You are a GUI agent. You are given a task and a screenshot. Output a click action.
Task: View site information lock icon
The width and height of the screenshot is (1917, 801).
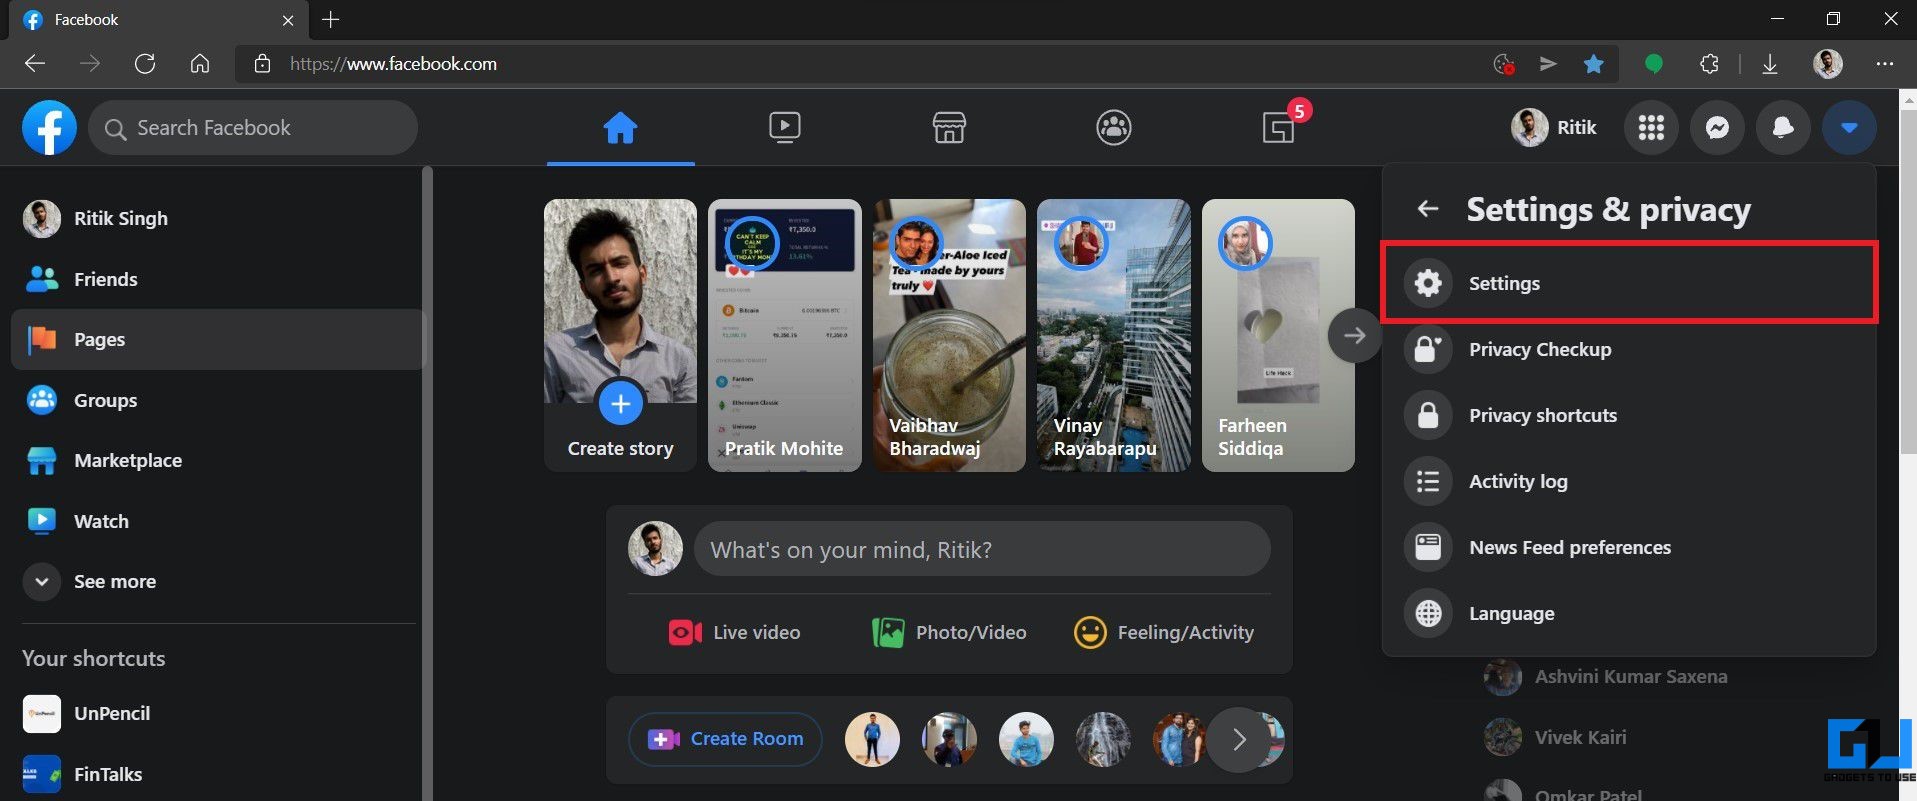click(262, 64)
